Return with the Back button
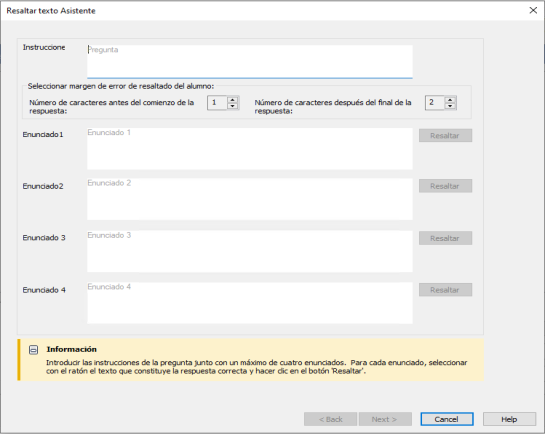Viewport: 545px width, 434px height. 330,419
